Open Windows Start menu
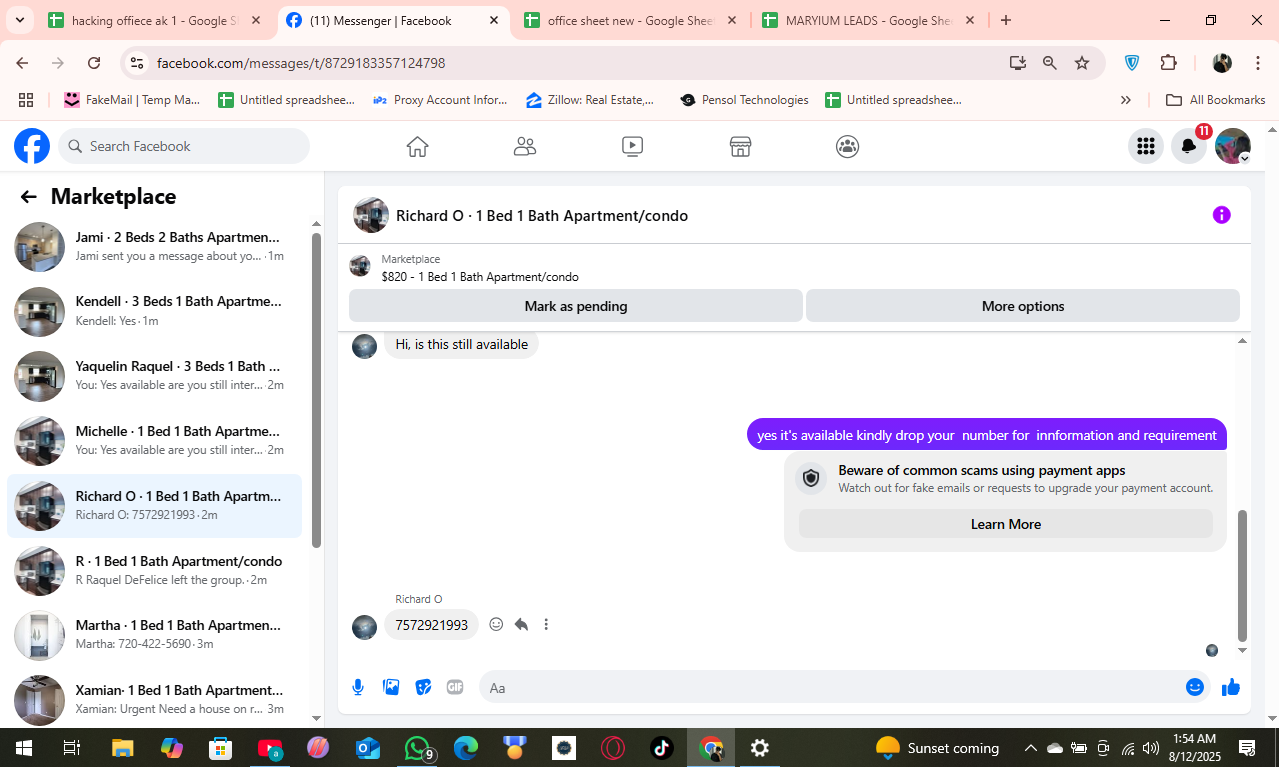Image resolution: width=1279 pixels, height=767 pixels. [x=23, y=748]
